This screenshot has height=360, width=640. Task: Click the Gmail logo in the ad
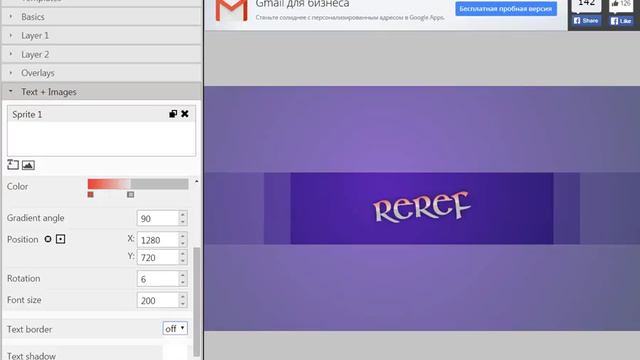[x=231, y=11]
